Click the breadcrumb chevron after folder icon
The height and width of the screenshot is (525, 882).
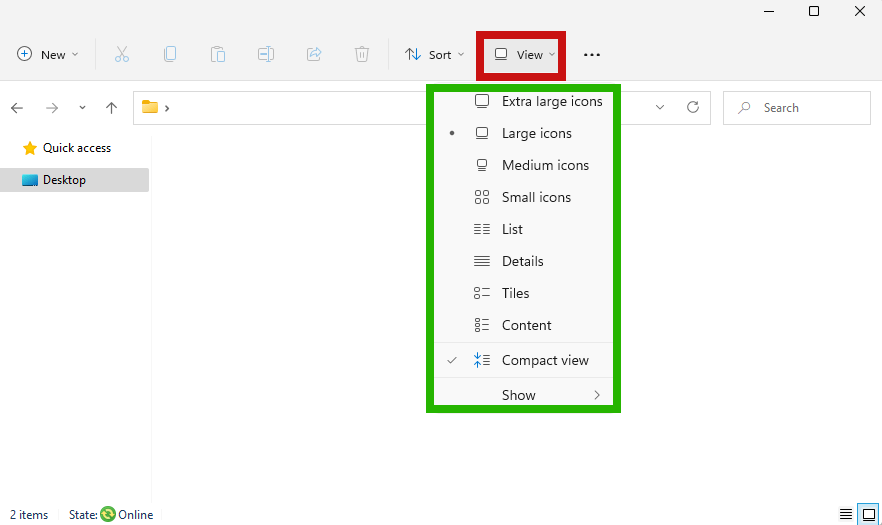click(x=167, y=107)
